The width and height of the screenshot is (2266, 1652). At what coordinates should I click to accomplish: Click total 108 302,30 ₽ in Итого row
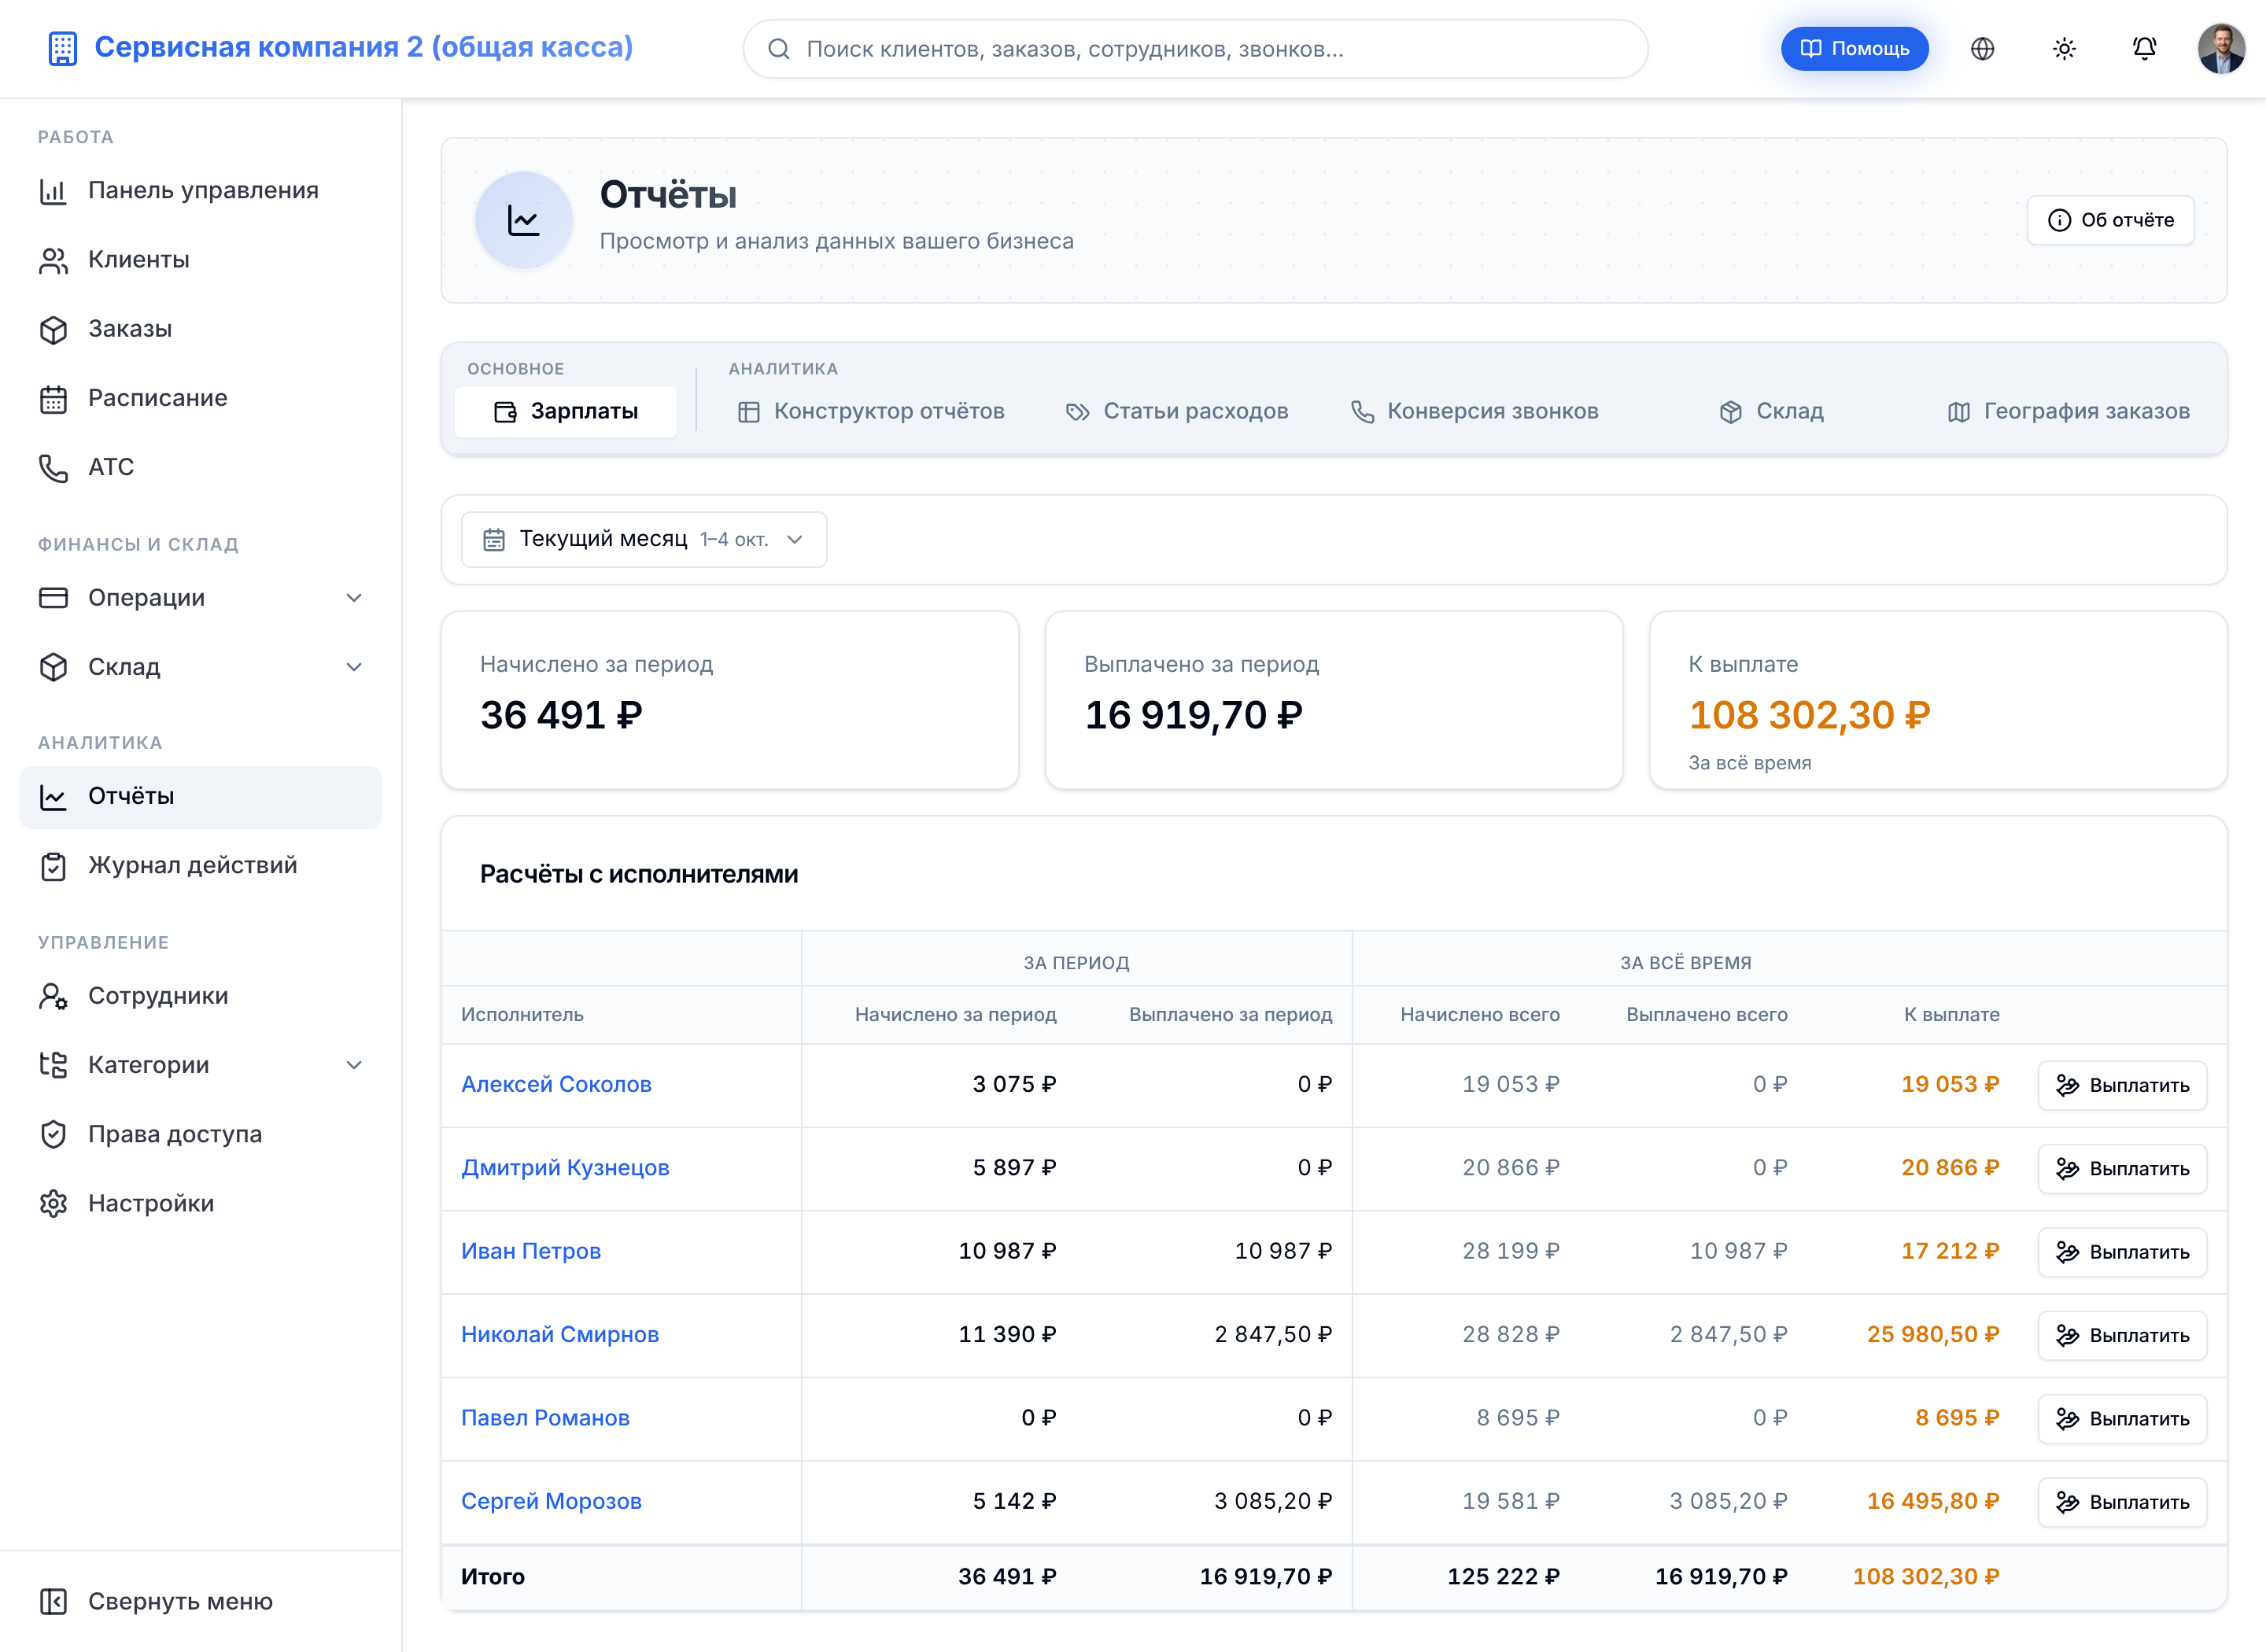(1926, 1576)
